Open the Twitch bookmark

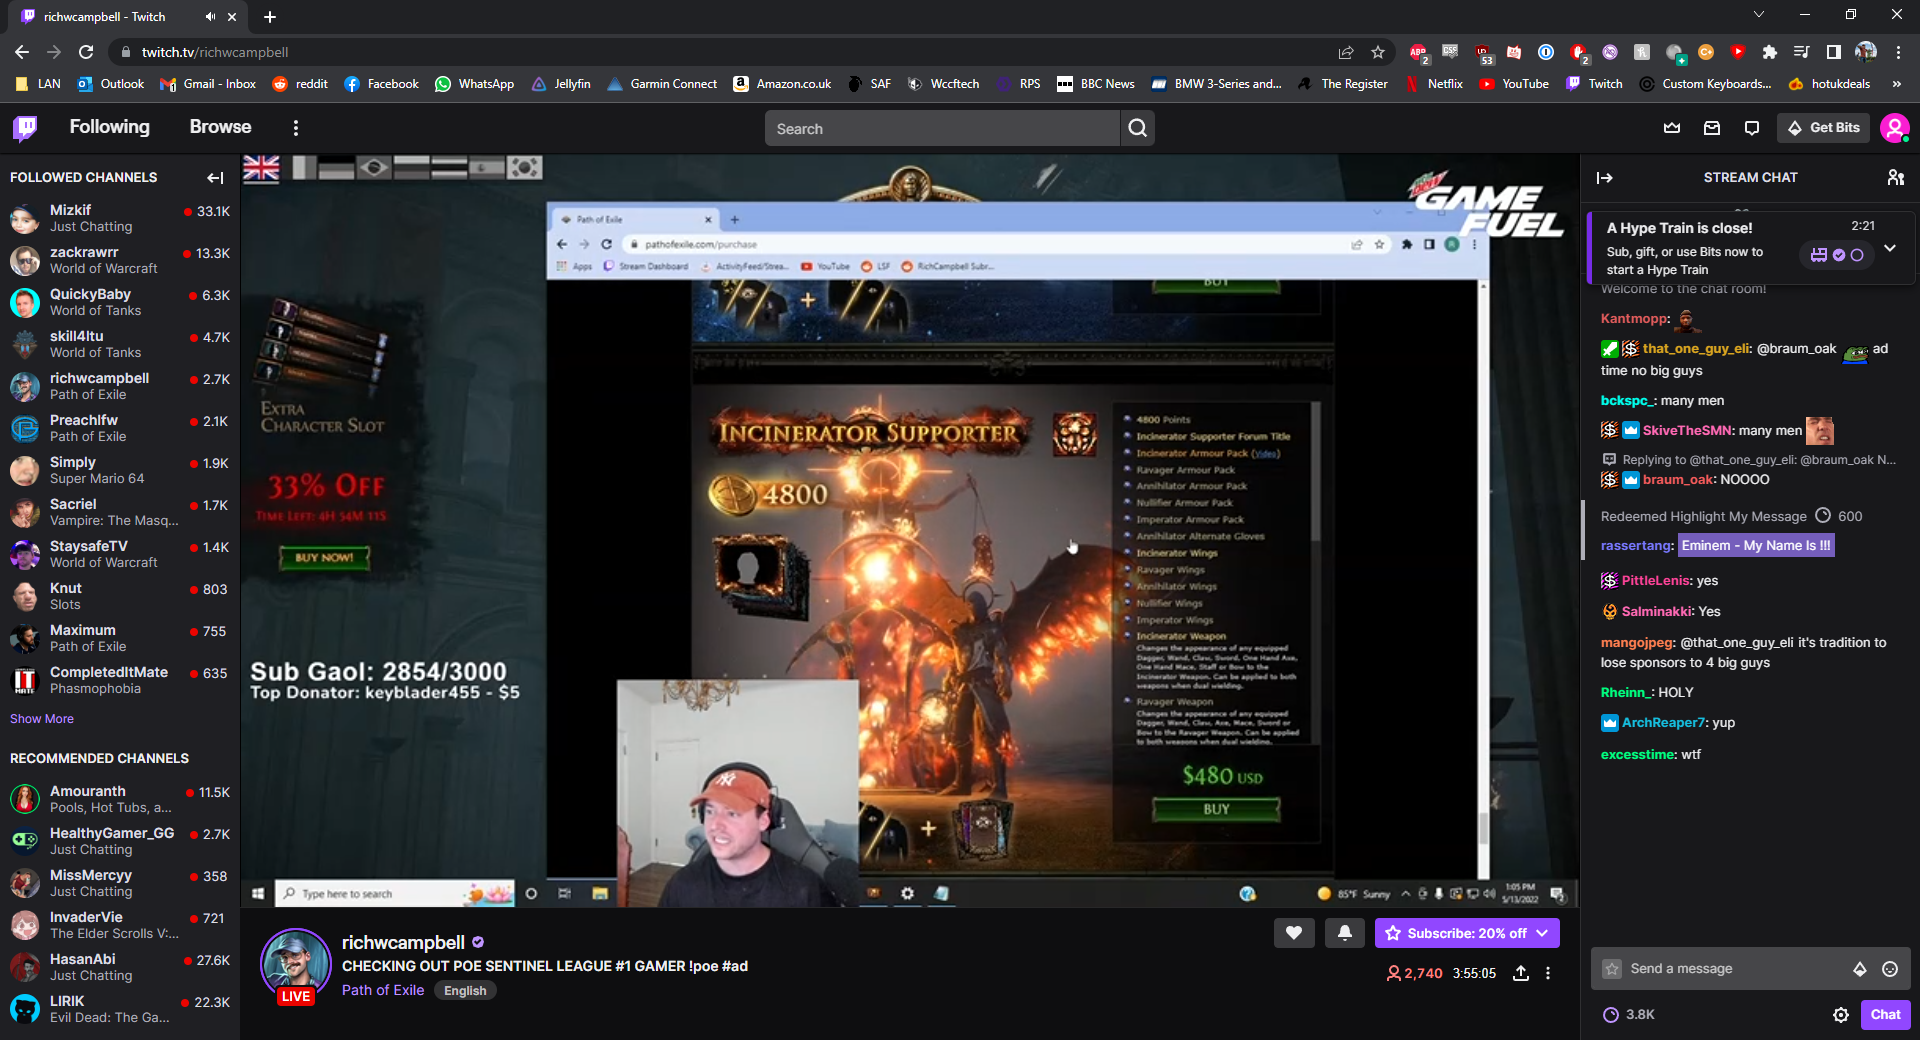[1594, 84]
